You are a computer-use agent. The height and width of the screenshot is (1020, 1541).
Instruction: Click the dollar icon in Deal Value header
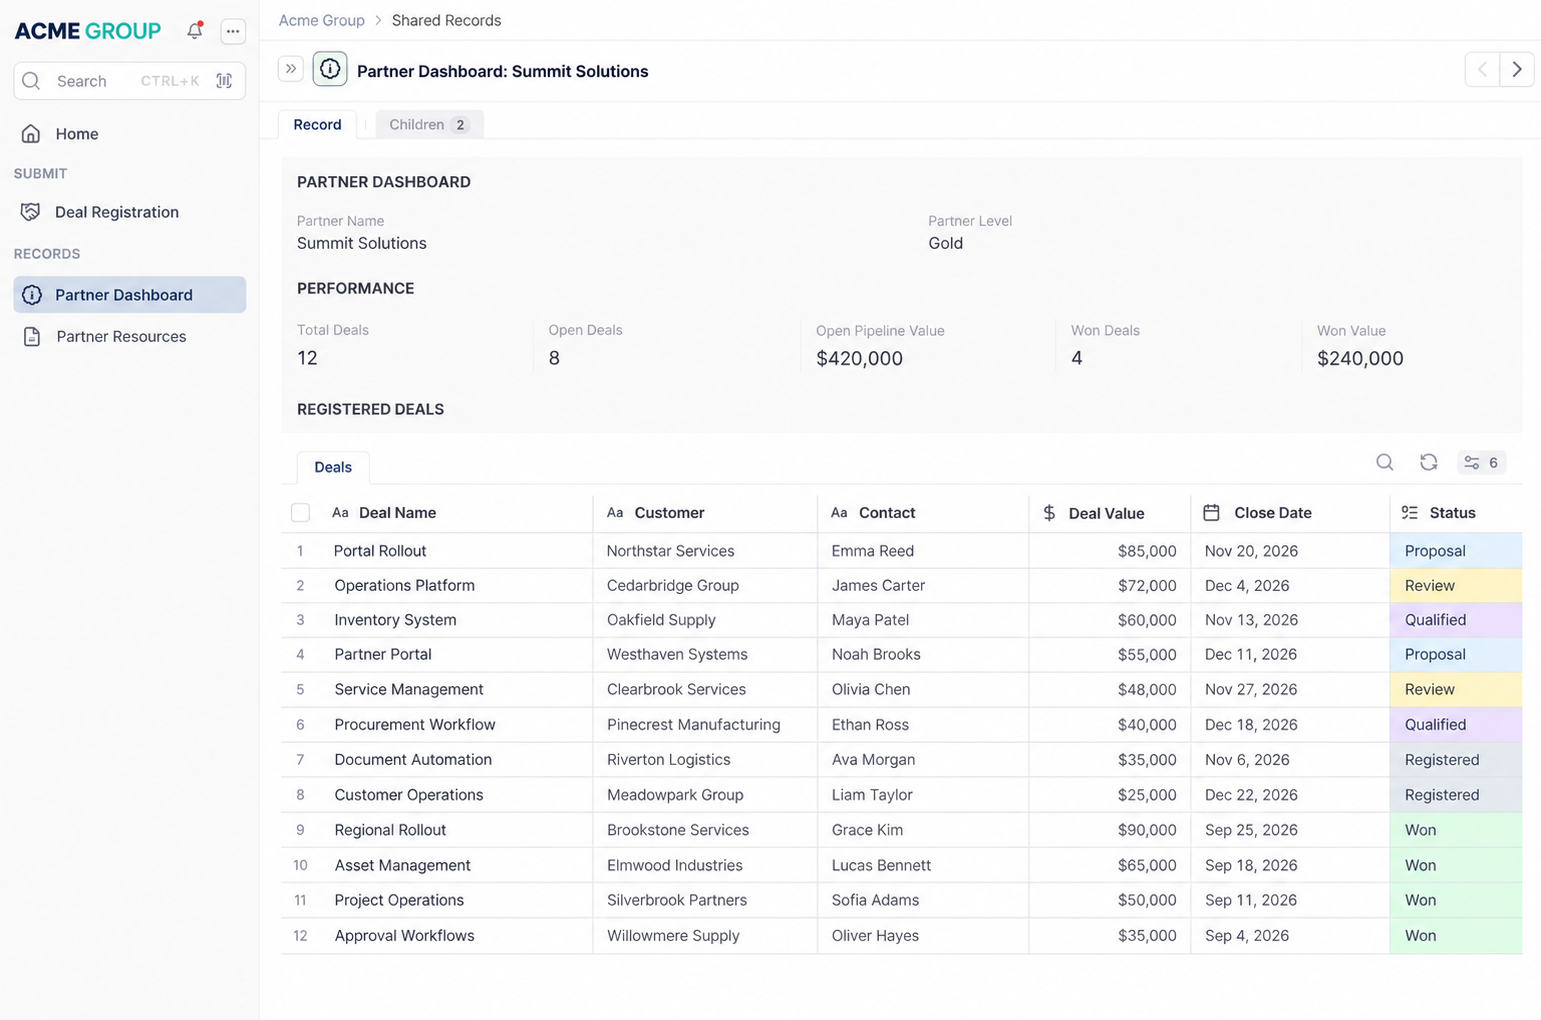pyautogui.click(x=1049, y=513)
